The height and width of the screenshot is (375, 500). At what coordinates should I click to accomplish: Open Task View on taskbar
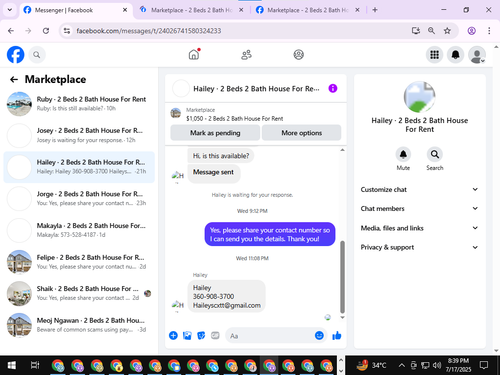35,366
